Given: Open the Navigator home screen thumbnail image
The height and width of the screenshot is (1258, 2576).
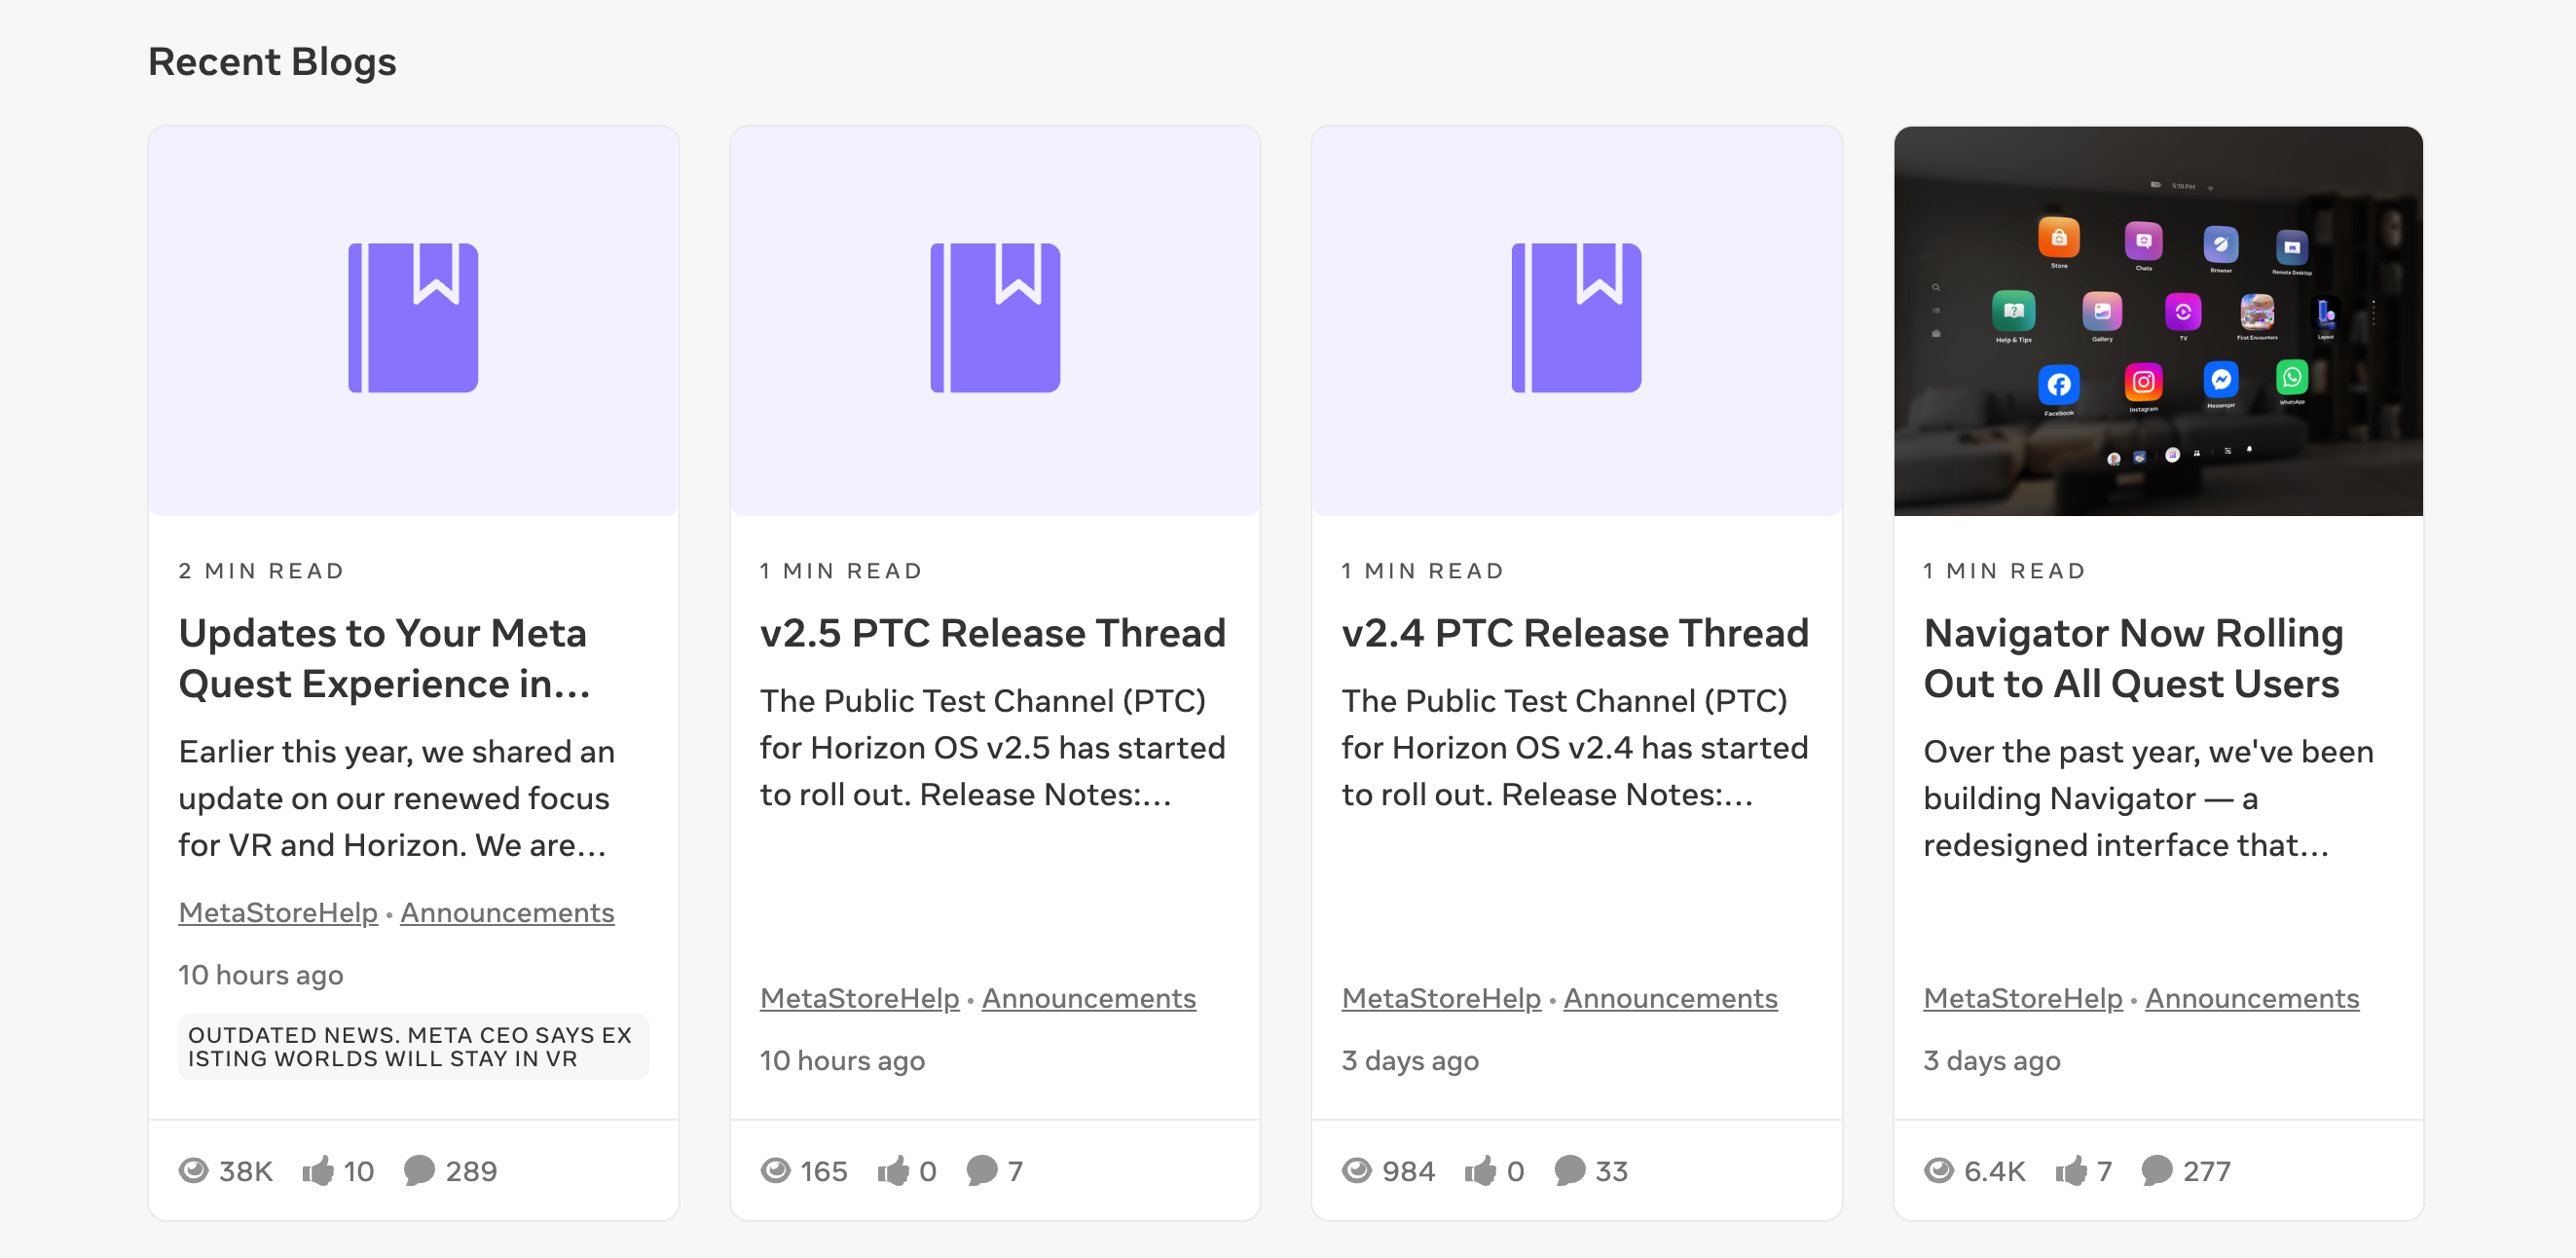Looking at the screenshot, I should pos(2158,321).
